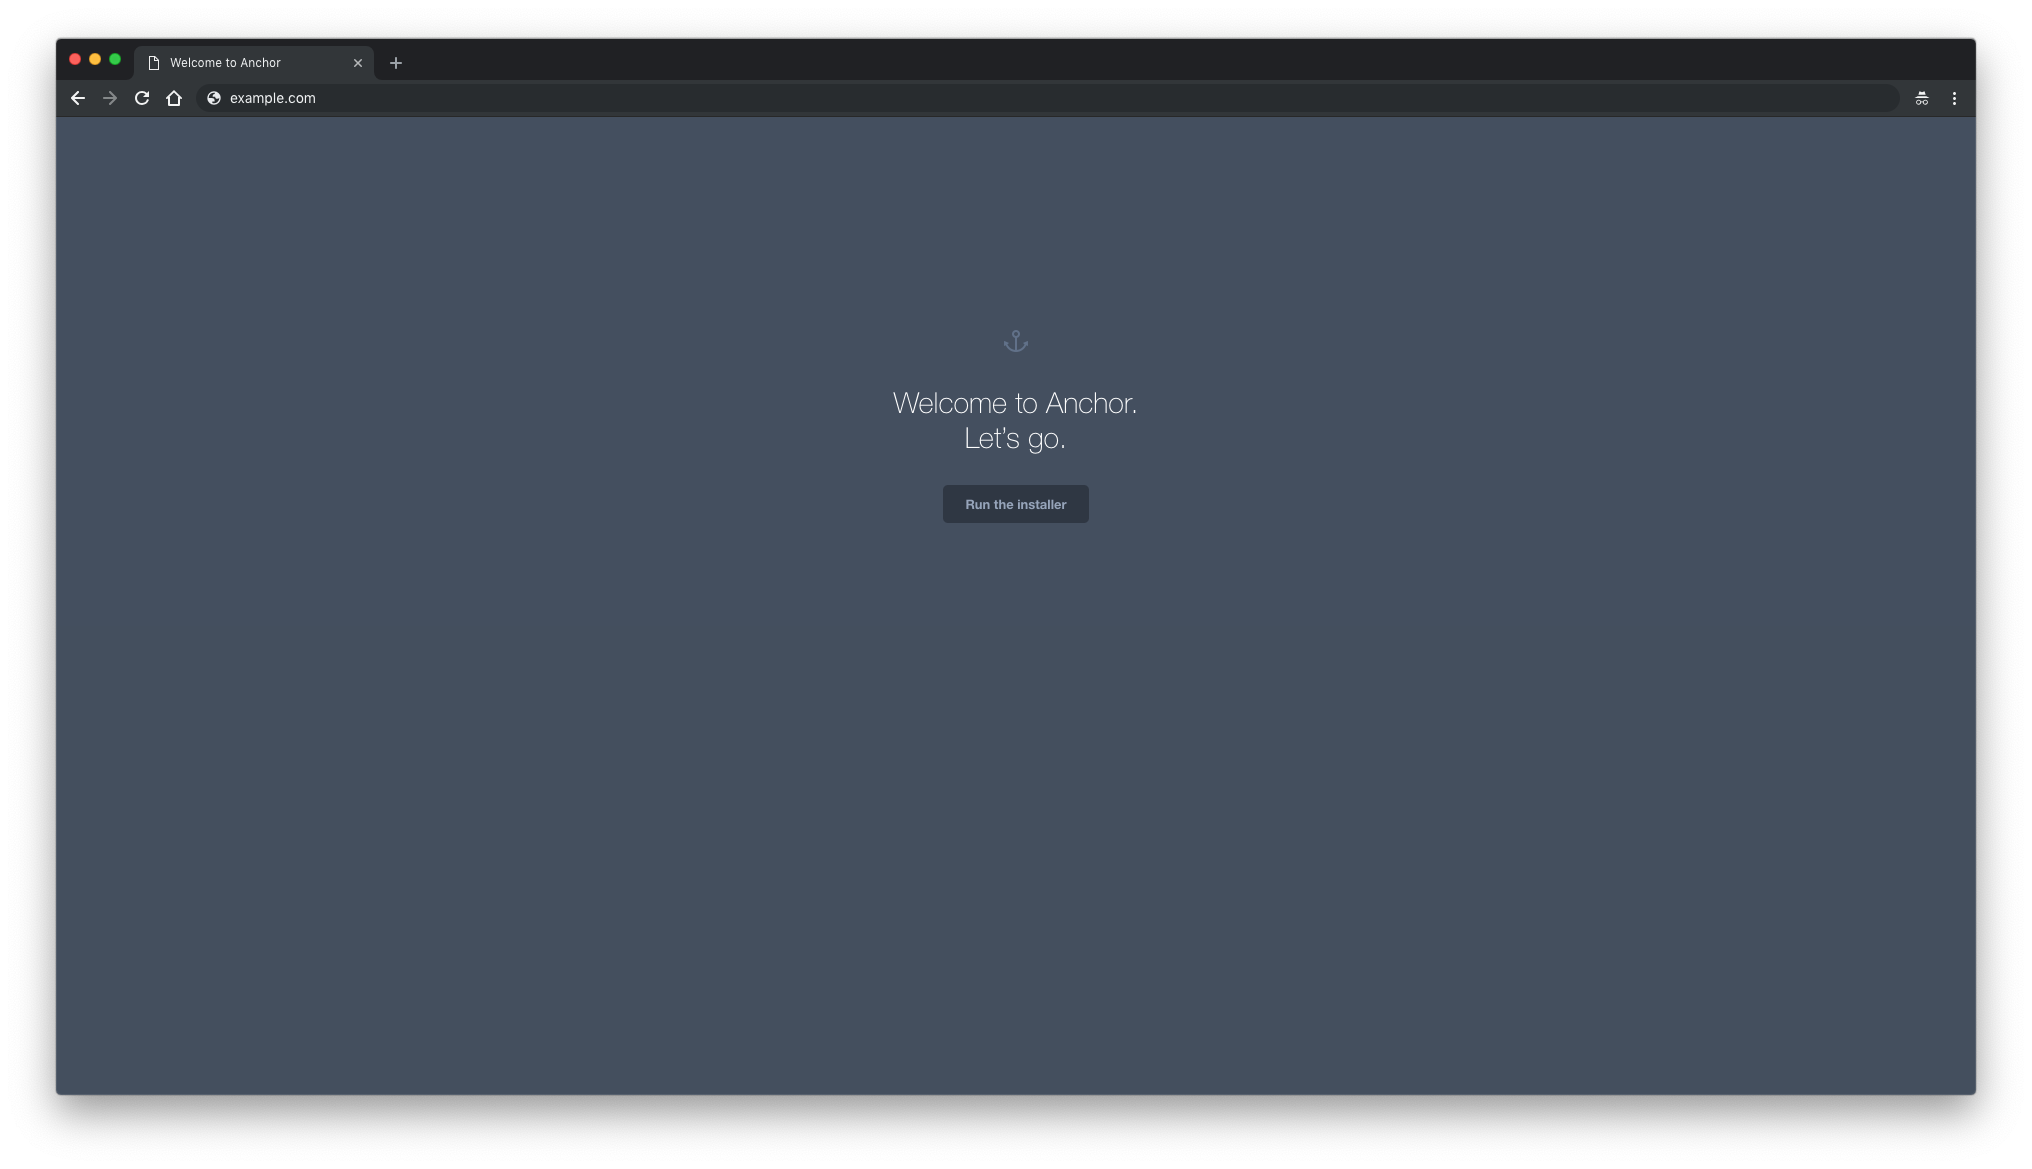Click the macOS green maximize dot
This screenshot has height=1169, width=2032.
tap(116, 61)
